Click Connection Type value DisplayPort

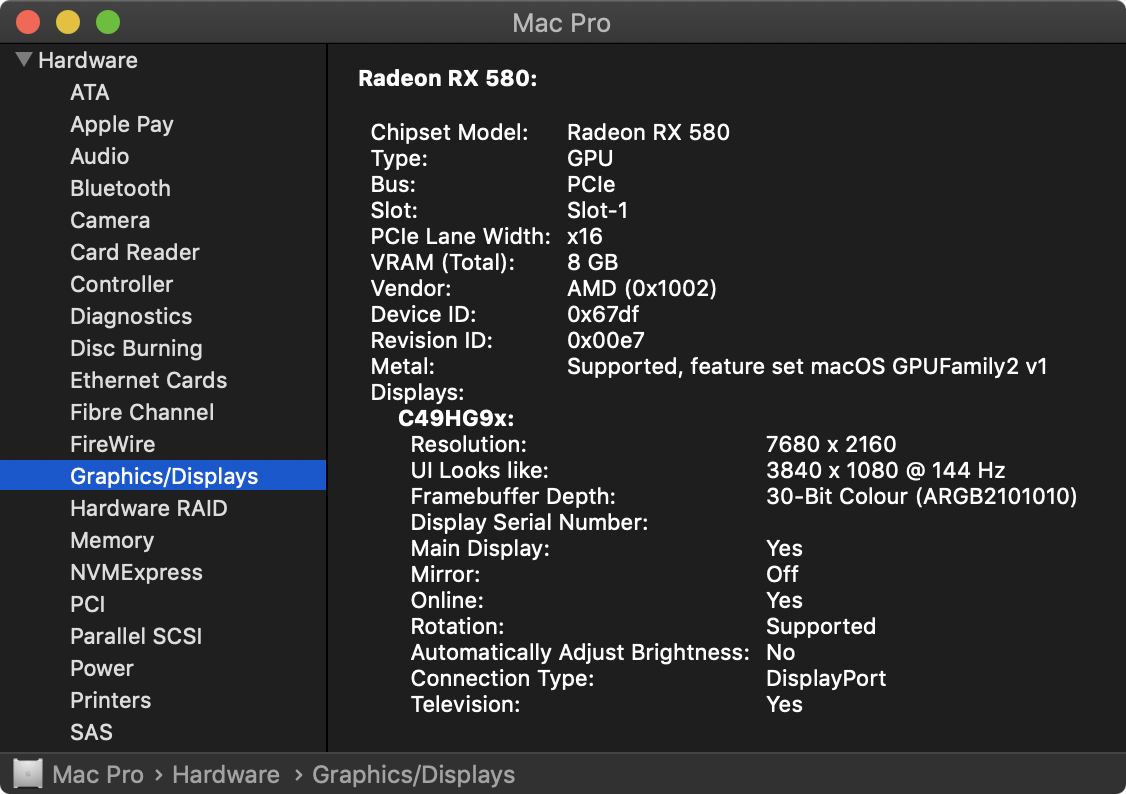[x=826, y=678]
